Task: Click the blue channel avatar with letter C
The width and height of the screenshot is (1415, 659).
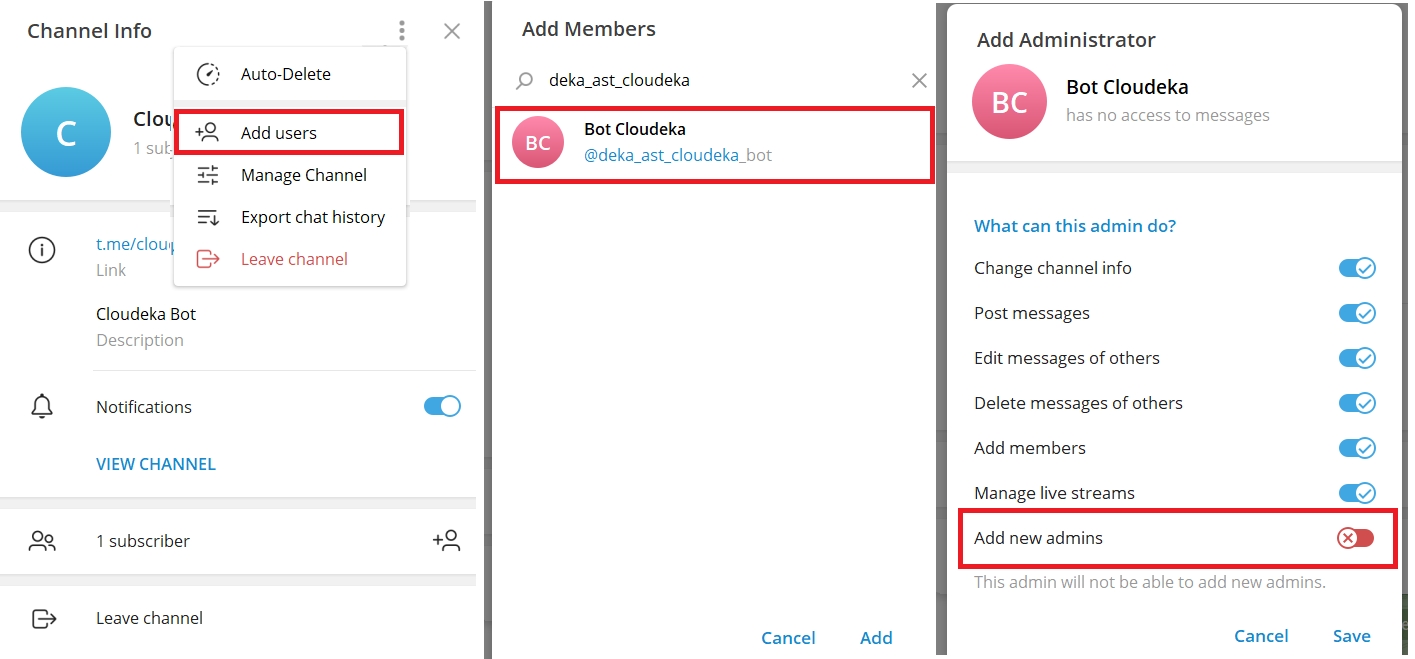Action: (66, 132)
